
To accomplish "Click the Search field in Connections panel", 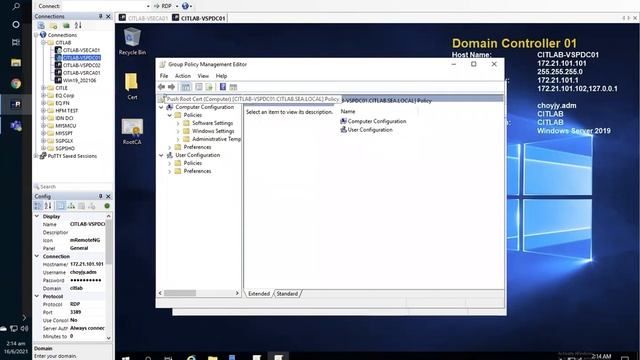I will pos(73,187).
